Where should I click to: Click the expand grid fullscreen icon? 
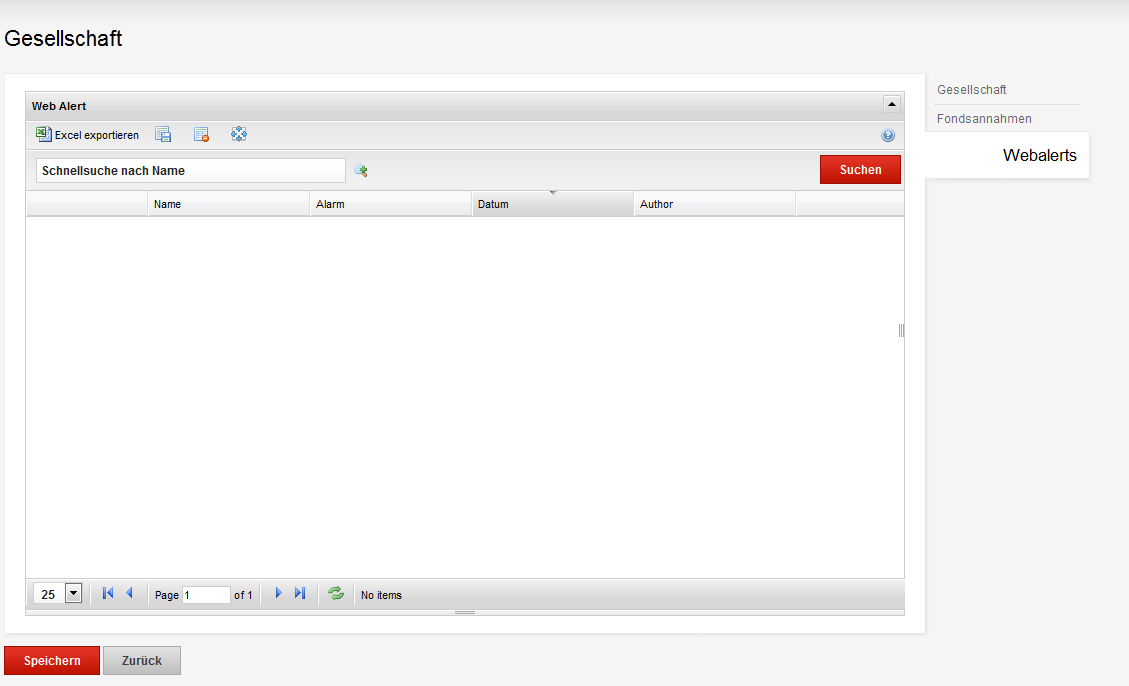point(239,134)
